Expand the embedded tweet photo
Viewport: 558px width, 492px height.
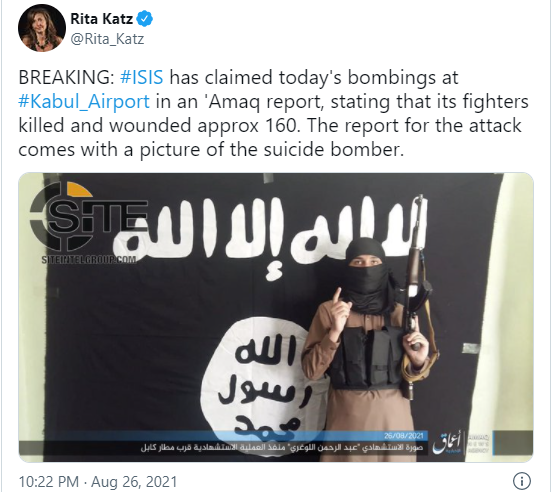(276, 317)
